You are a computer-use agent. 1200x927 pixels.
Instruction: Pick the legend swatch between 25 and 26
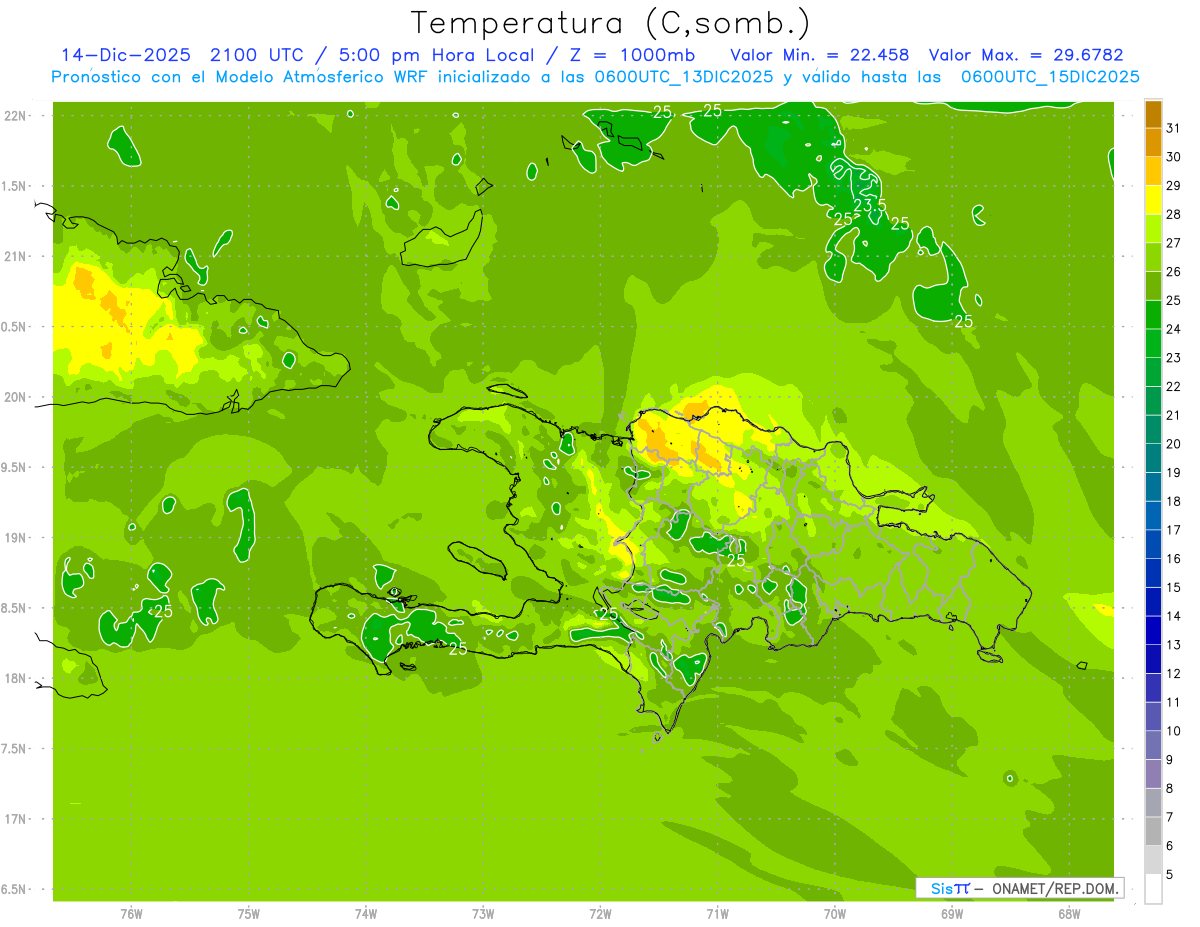tap(1153, 286)
